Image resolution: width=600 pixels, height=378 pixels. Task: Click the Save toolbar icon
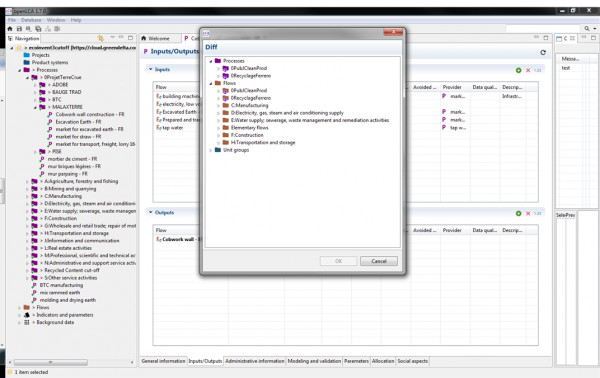19,29
